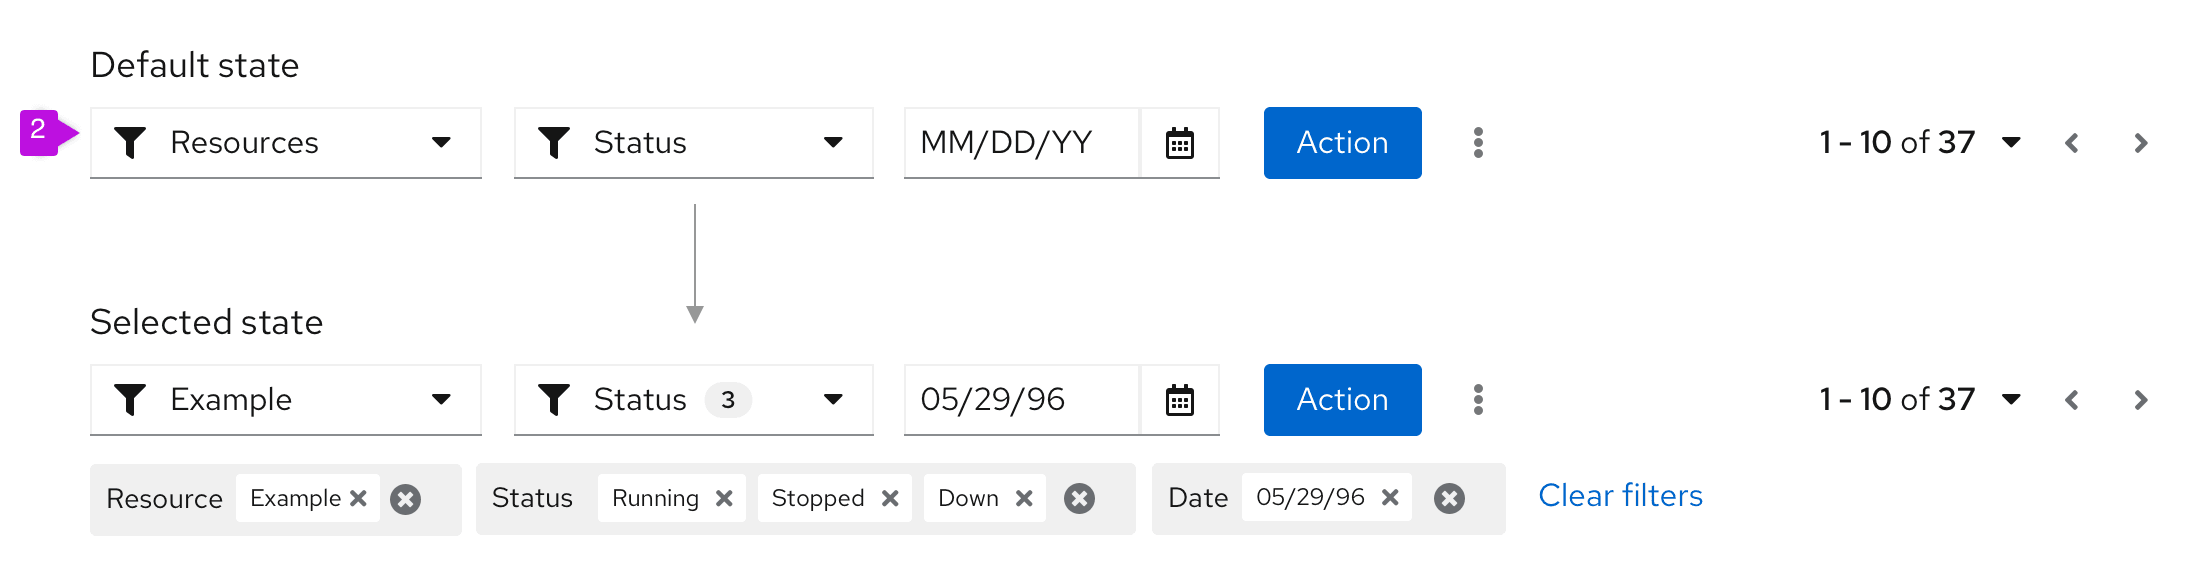
Task: Remove the Down status chip
Action: tap(1024, 498)
